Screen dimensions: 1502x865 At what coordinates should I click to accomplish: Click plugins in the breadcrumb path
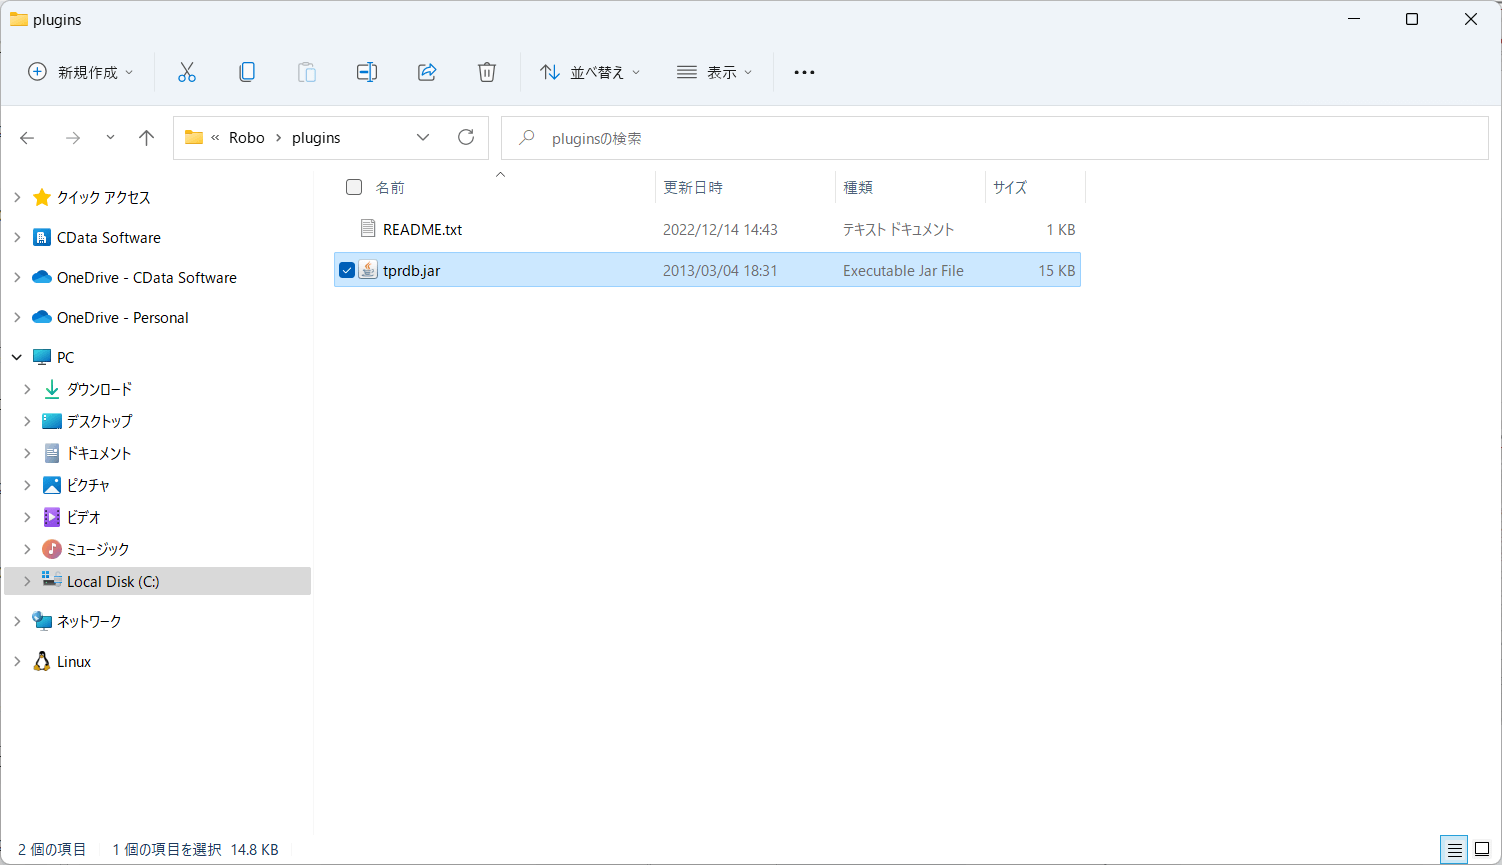click(316, 138)
